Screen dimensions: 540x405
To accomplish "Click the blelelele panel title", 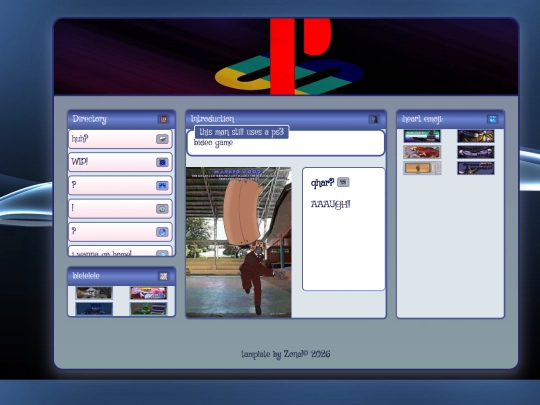I will click(86, 276).
